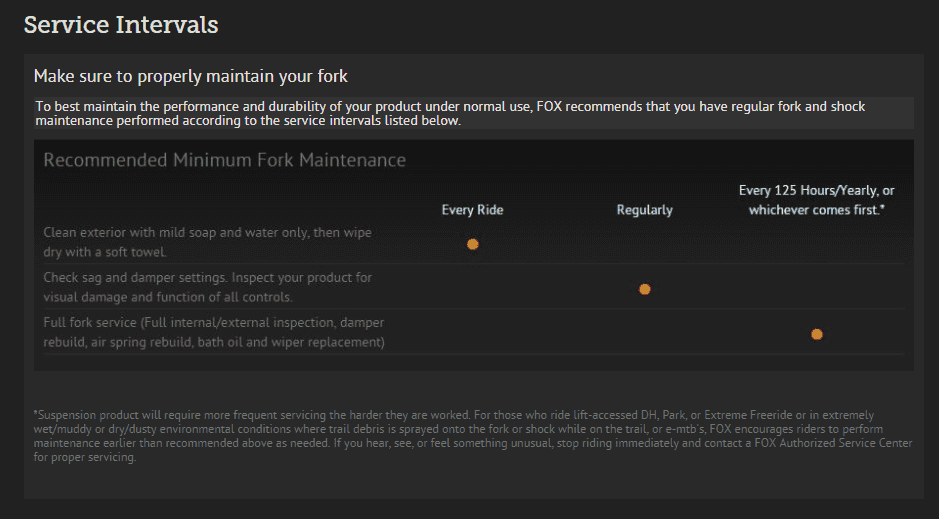Click 'dry with a soft towel' text

point(105,252)
